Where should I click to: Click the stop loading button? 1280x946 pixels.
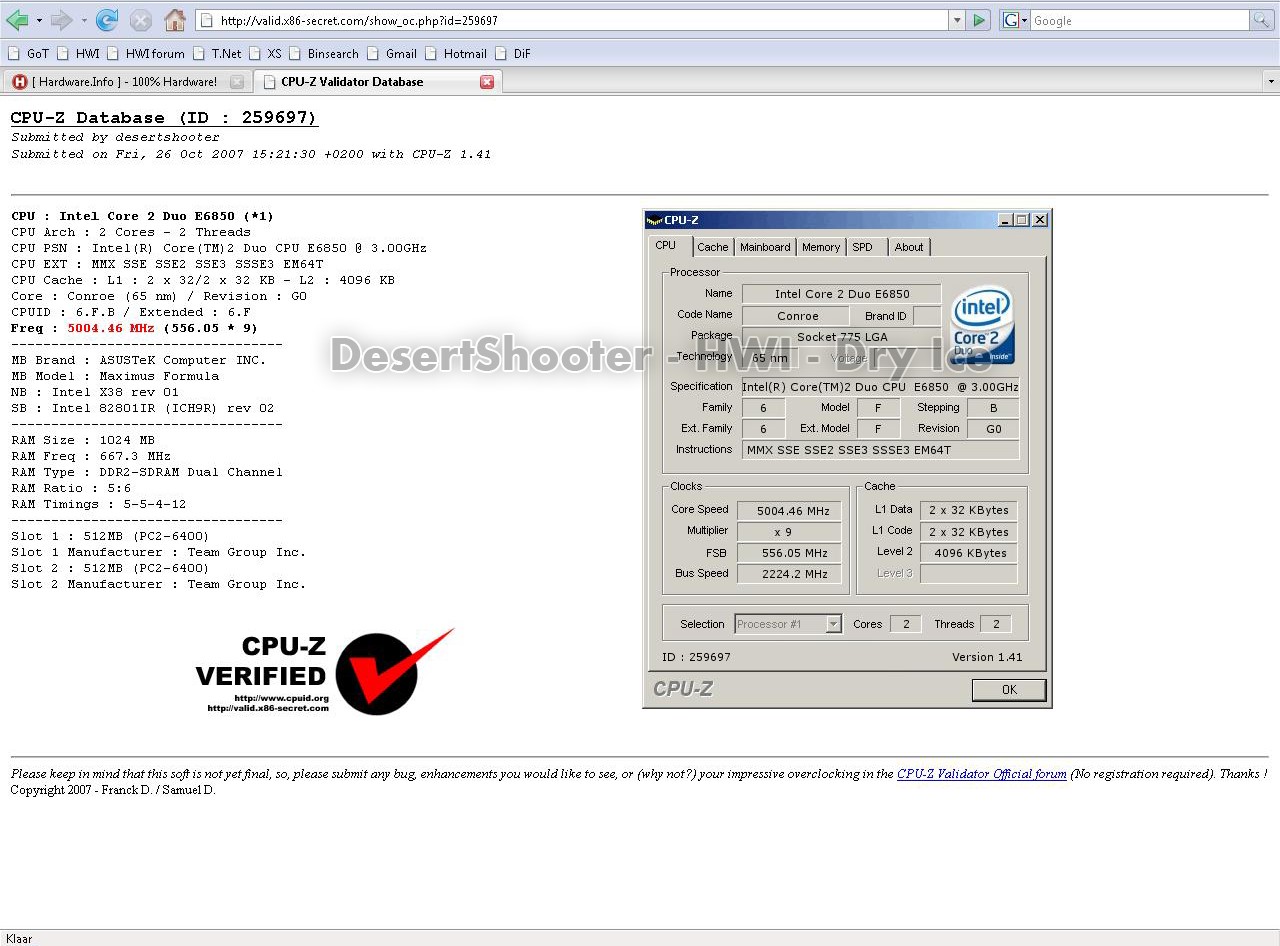click(x=141, y=20)
